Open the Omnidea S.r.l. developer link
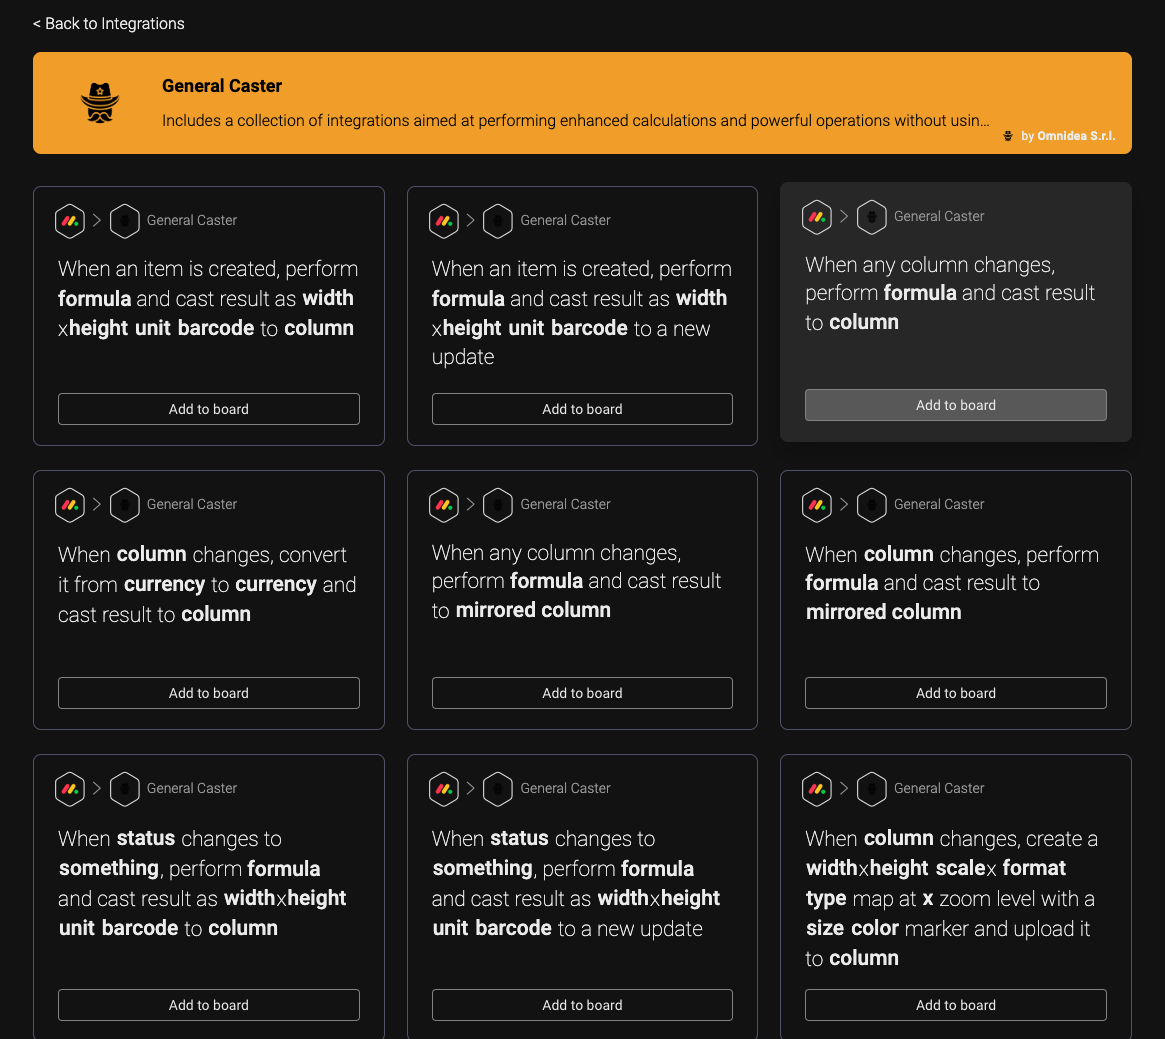The height and width of the screenshot is (1039, 1165). 1076,136
